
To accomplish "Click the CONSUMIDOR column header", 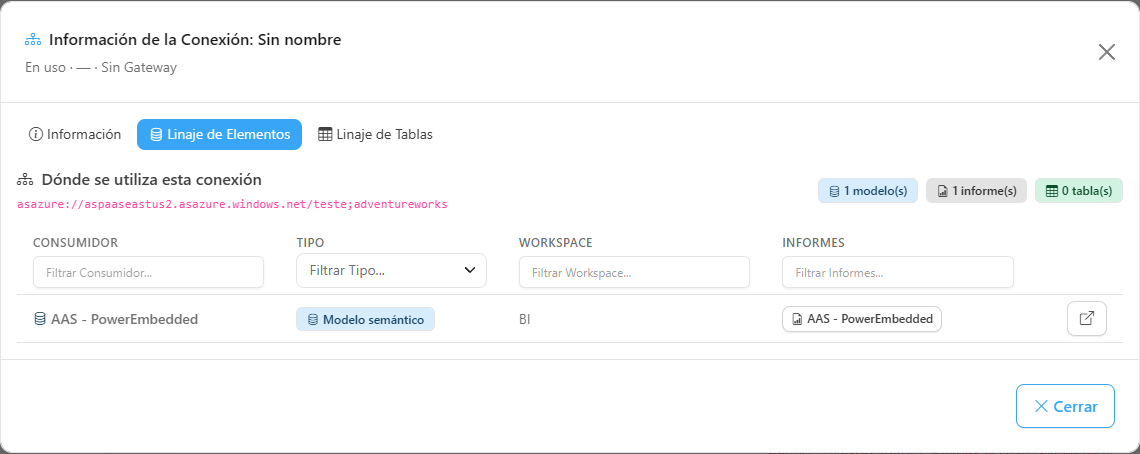I will tap(76, 242).
